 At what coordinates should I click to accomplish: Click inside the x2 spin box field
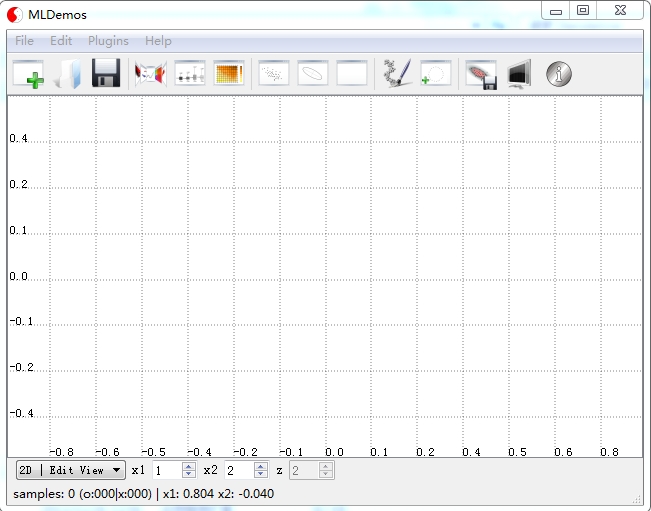point(240,470)
